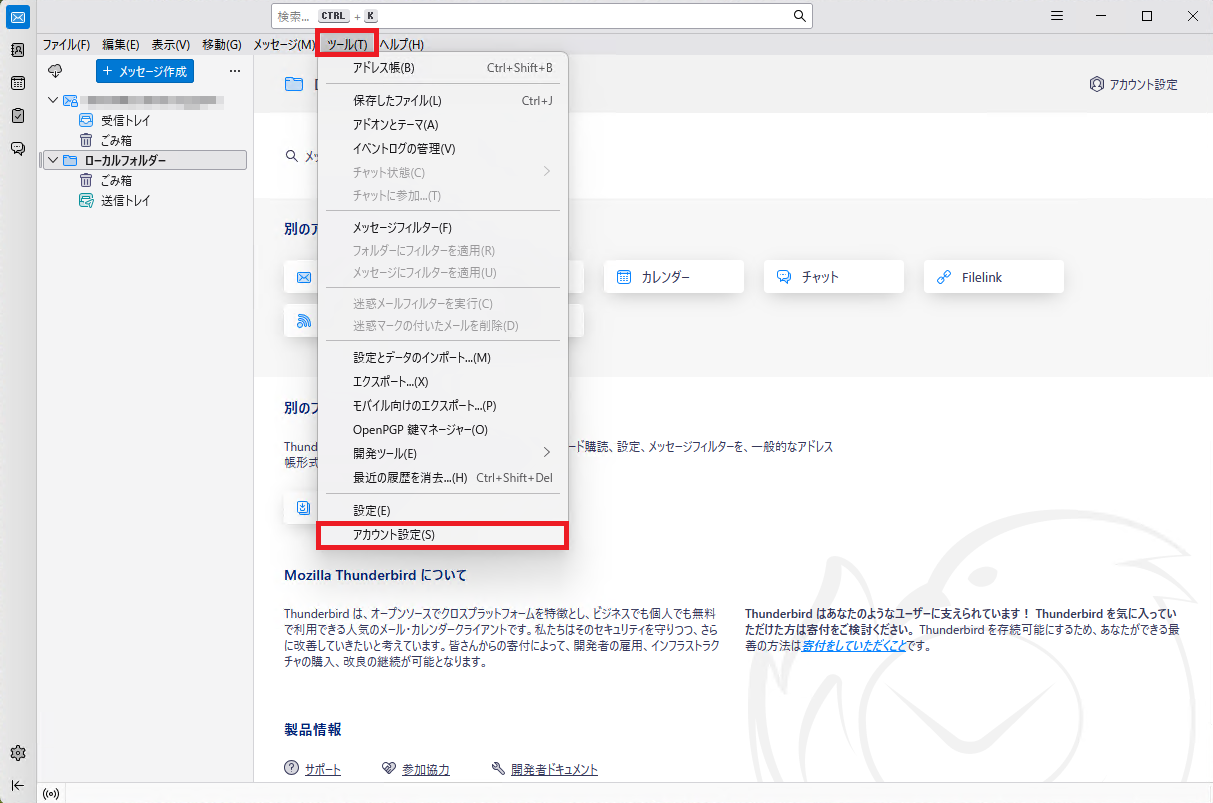Choose イベントログの管理(V) menu entry
This screenshot has width=1213, height=803.
(443, 149)
